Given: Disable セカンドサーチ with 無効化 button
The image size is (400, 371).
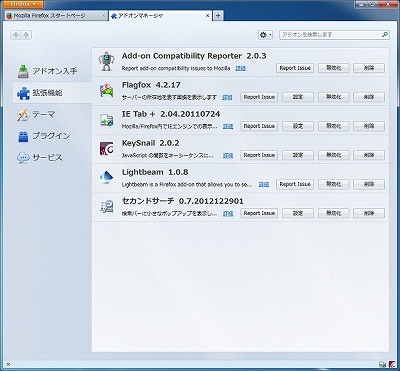Looking at the screenshot, I should click(333, 213).
